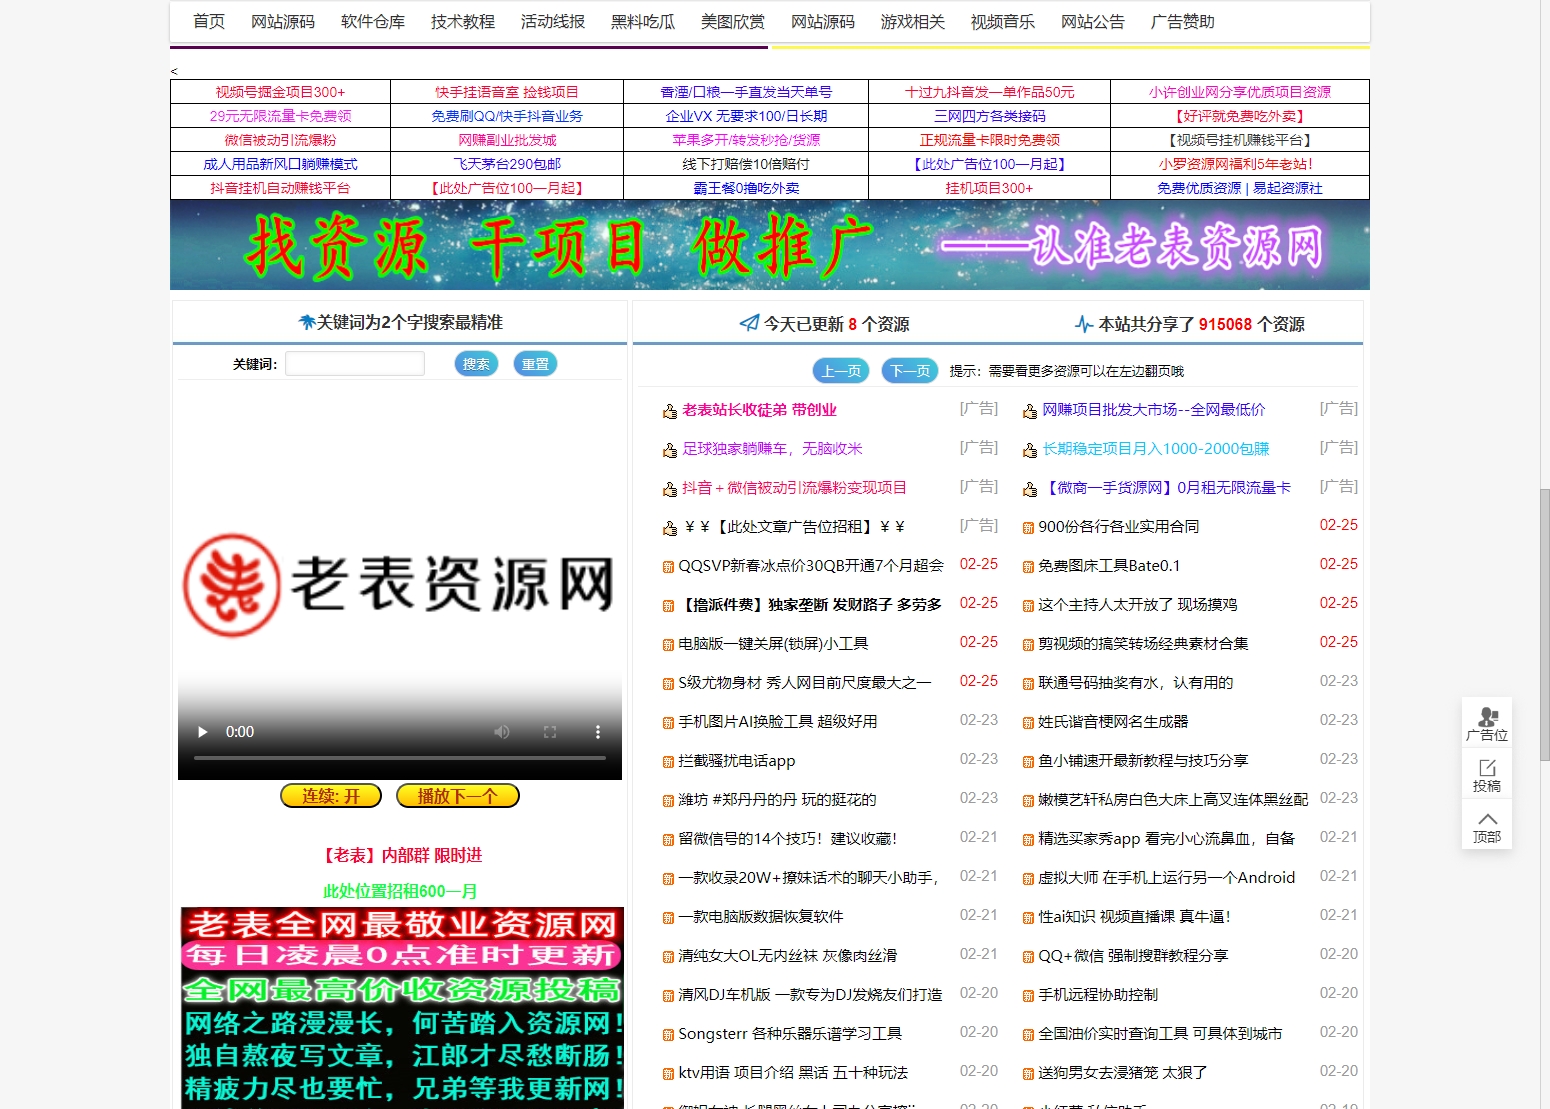
Task: Click icon beside 网赚项目批发大市场
Action: (x=1030, y=411)
